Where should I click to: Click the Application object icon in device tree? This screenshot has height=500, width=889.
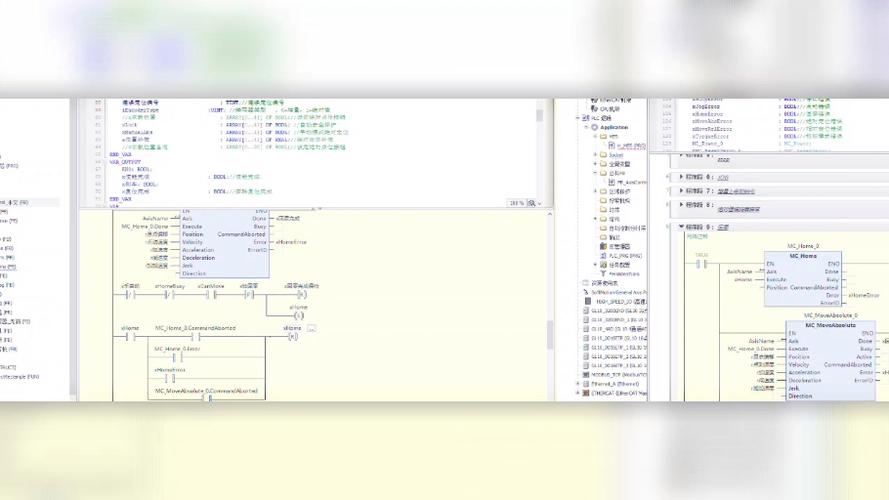pyautogui.click(x=595, y=128)
